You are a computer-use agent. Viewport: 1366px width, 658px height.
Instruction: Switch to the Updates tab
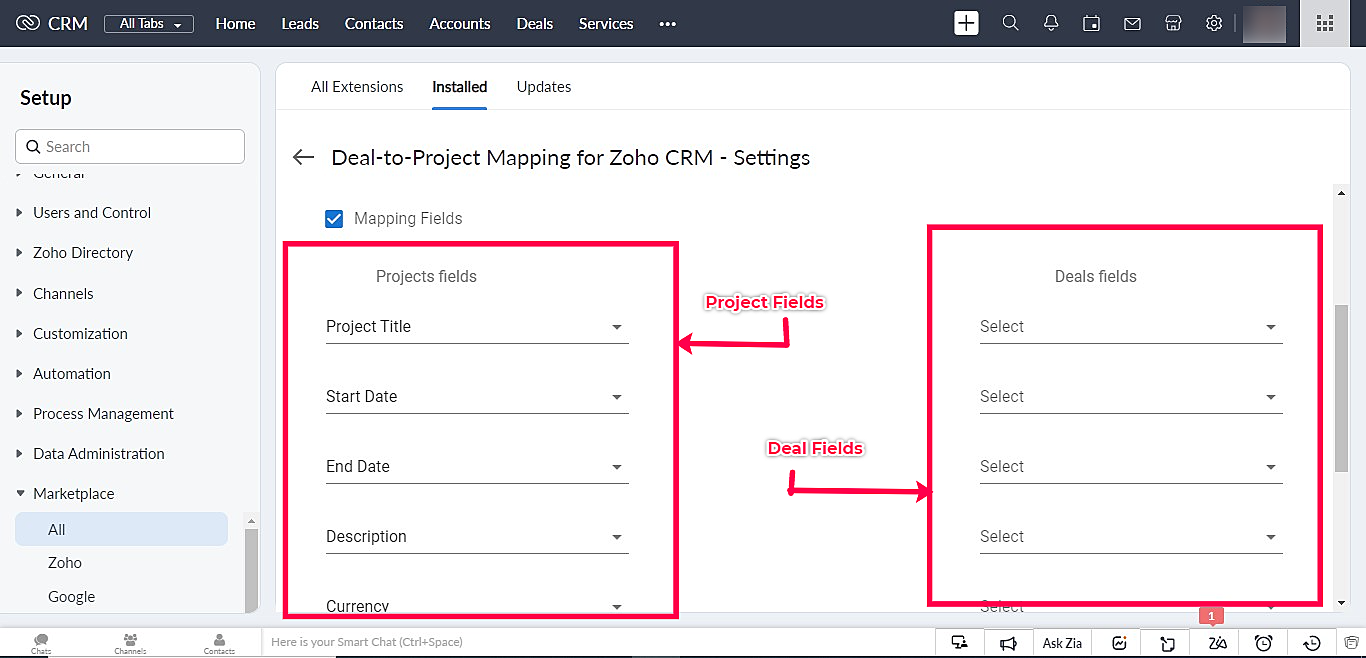tap(544, 87)
